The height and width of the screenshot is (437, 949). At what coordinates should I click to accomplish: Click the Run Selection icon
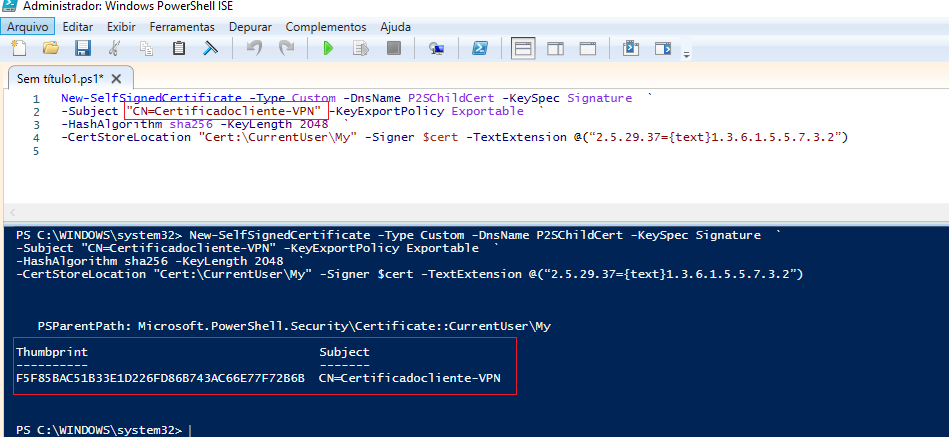360,48
